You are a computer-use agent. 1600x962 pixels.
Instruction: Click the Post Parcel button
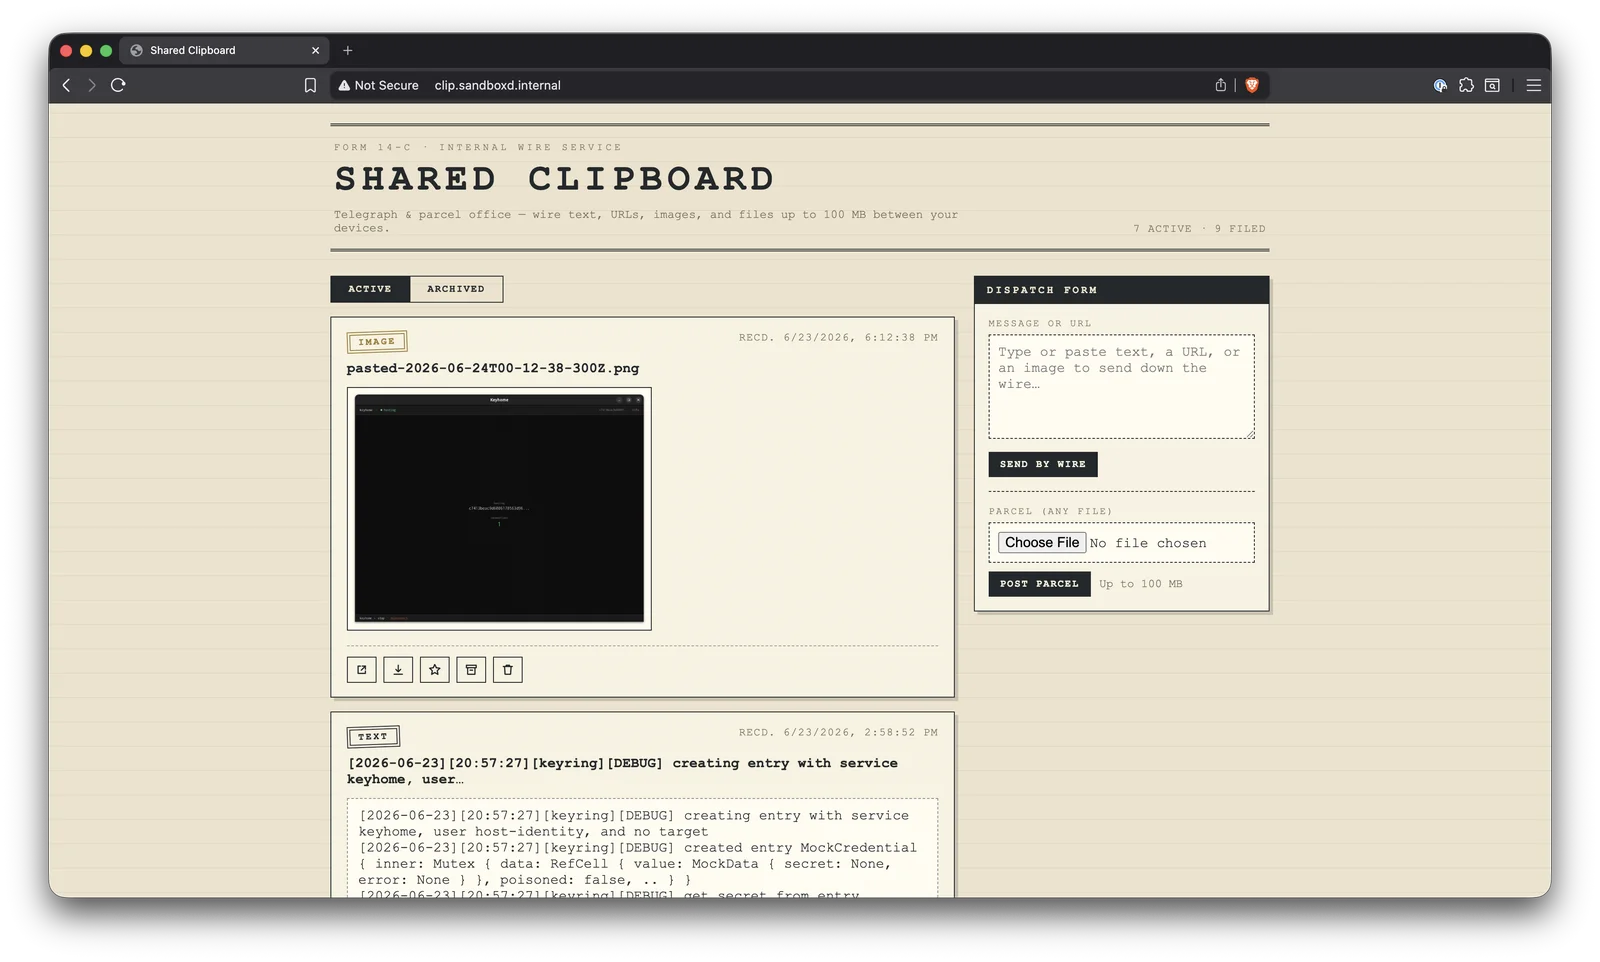pos(1039,584)
